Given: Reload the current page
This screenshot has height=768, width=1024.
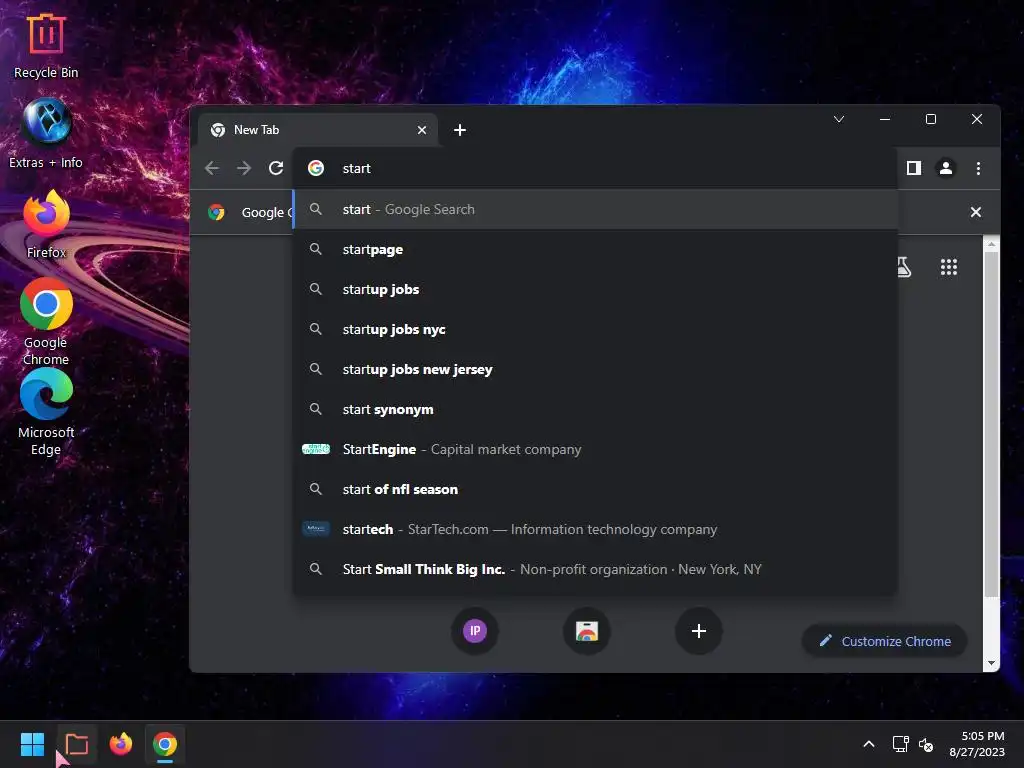Looking at the screenshot, I should point(276,168).
